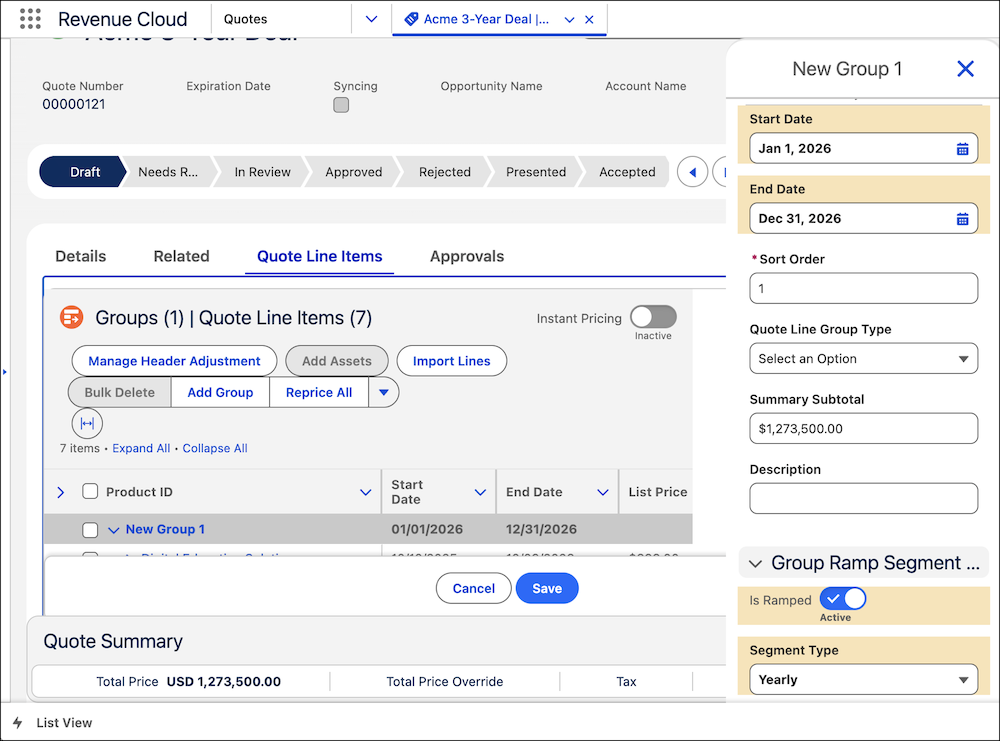Image resolution: width=1000 pixels, height=741 pixels.
Task: Click the Groups quote line items icon
Action: 71,318
